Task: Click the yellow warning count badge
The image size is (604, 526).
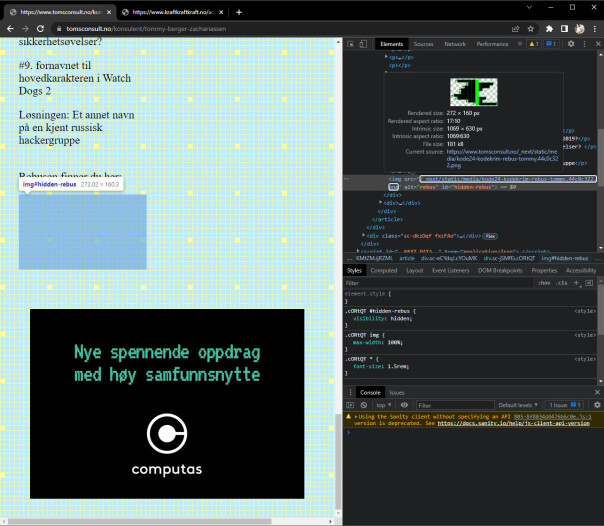Action: 534,44
